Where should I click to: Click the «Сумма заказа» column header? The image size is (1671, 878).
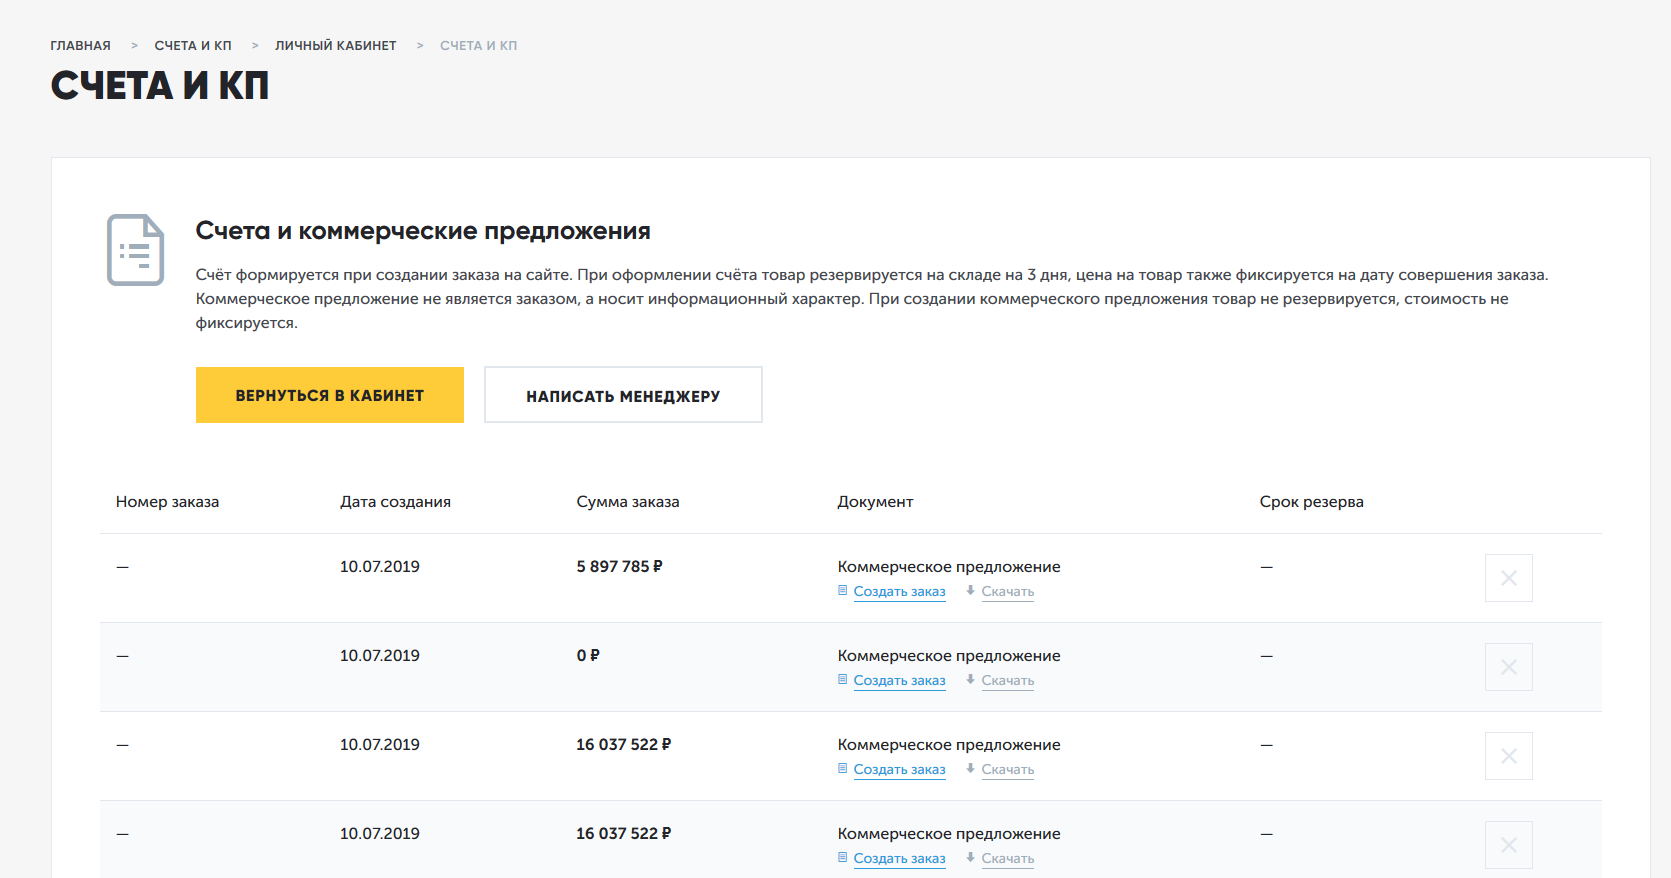627,502
